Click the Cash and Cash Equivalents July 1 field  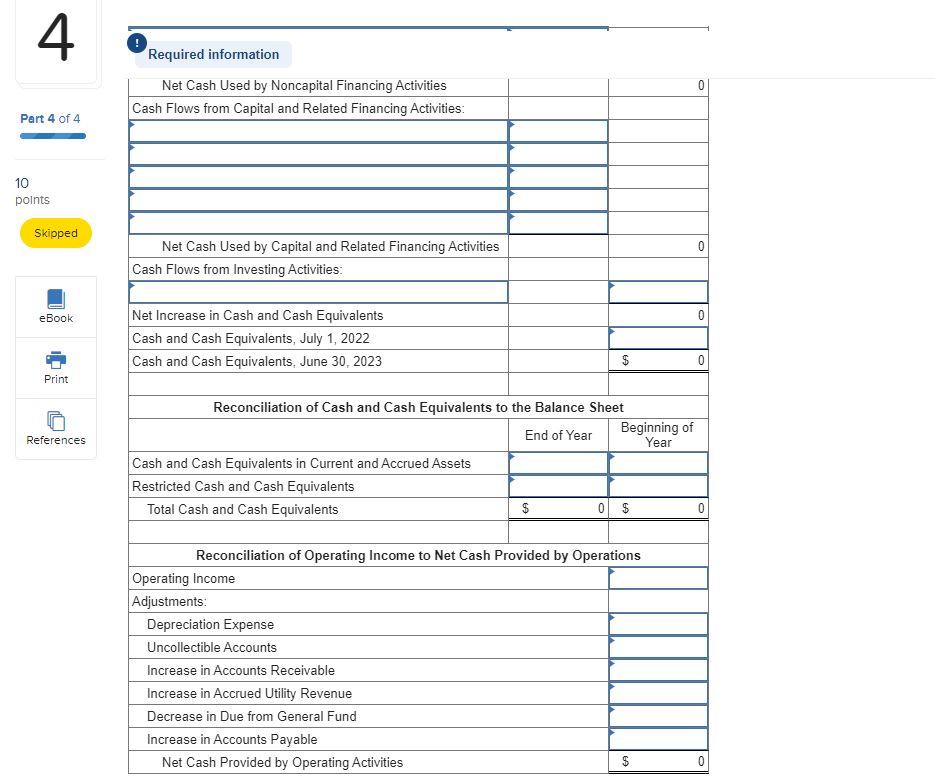point(657,338)
